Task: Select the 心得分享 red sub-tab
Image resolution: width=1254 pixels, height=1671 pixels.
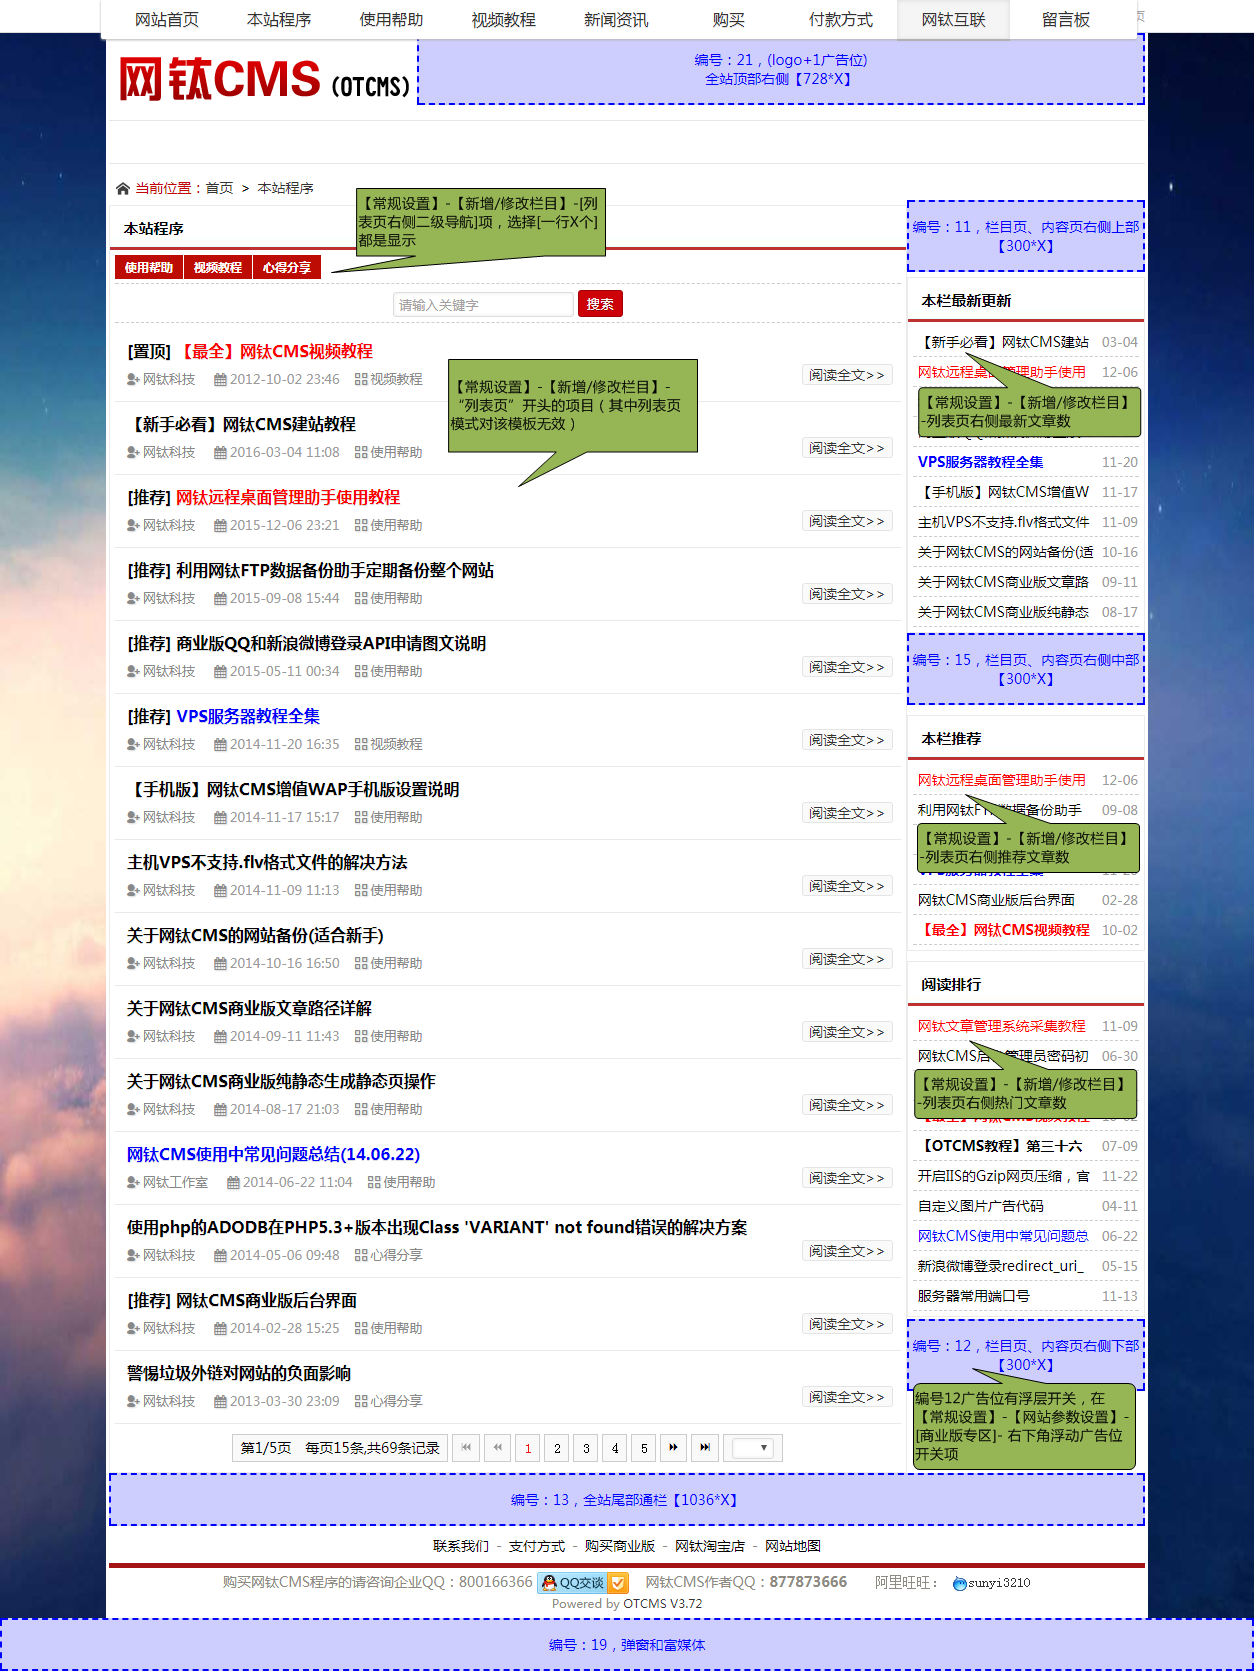Action: coord(287,267)
